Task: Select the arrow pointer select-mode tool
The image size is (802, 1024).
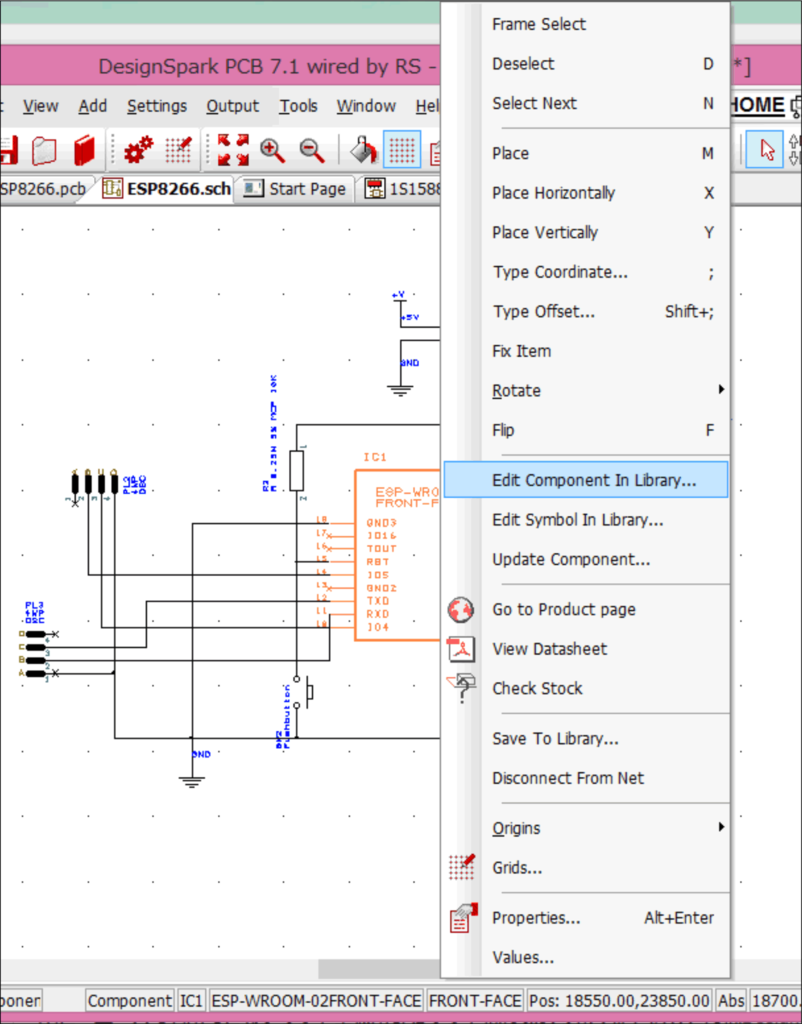Action: [766, 150]
